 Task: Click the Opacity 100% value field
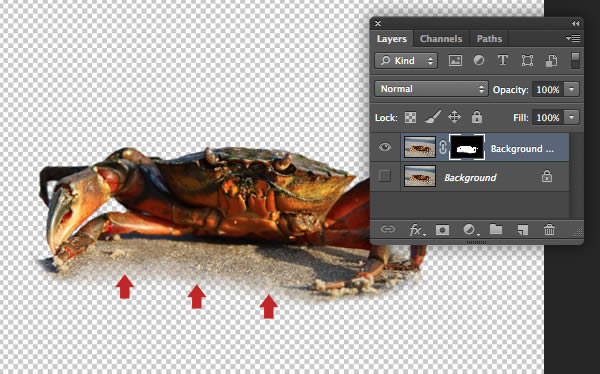548,90
